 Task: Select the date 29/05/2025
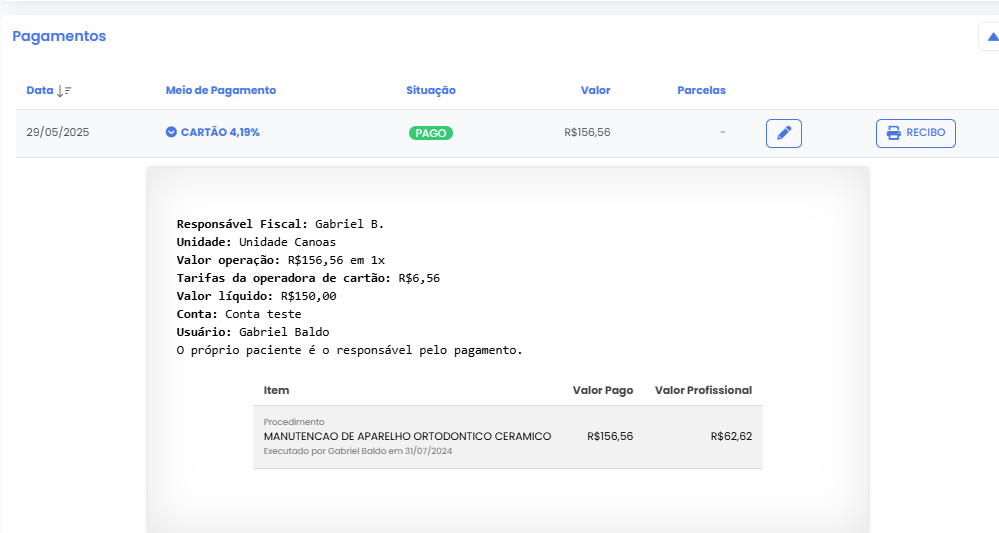(57, 132)
